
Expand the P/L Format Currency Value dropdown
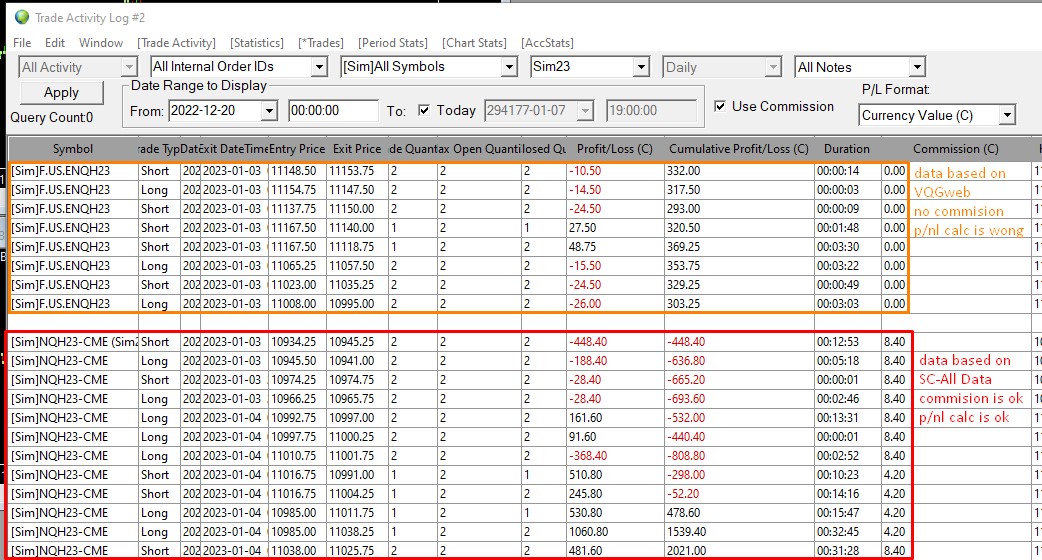click(x=1006, y=115)
